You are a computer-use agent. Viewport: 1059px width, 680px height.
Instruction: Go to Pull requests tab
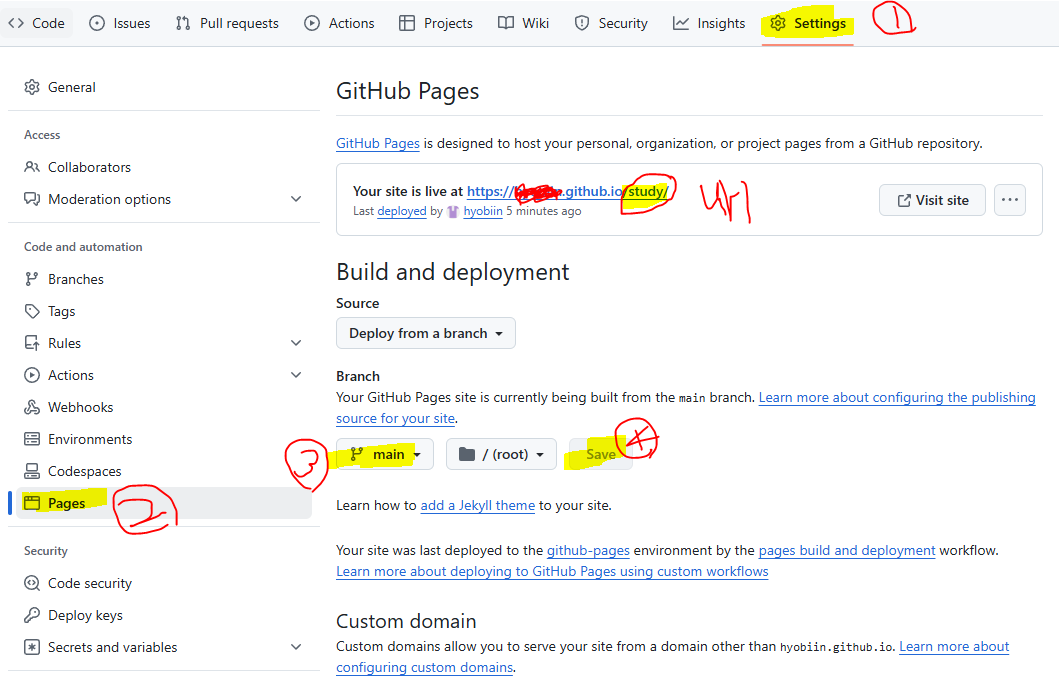click(227, 23)
